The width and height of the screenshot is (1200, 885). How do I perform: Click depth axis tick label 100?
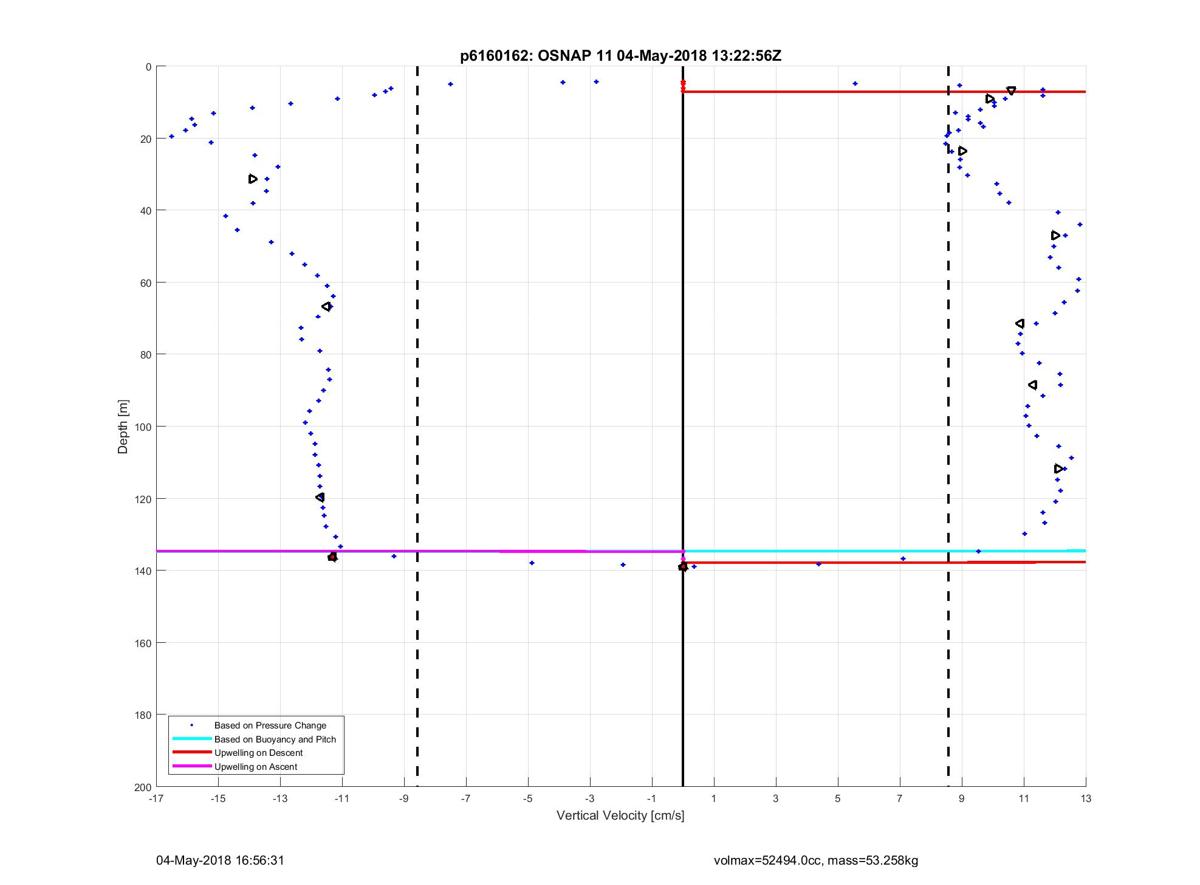click(142, 427)
